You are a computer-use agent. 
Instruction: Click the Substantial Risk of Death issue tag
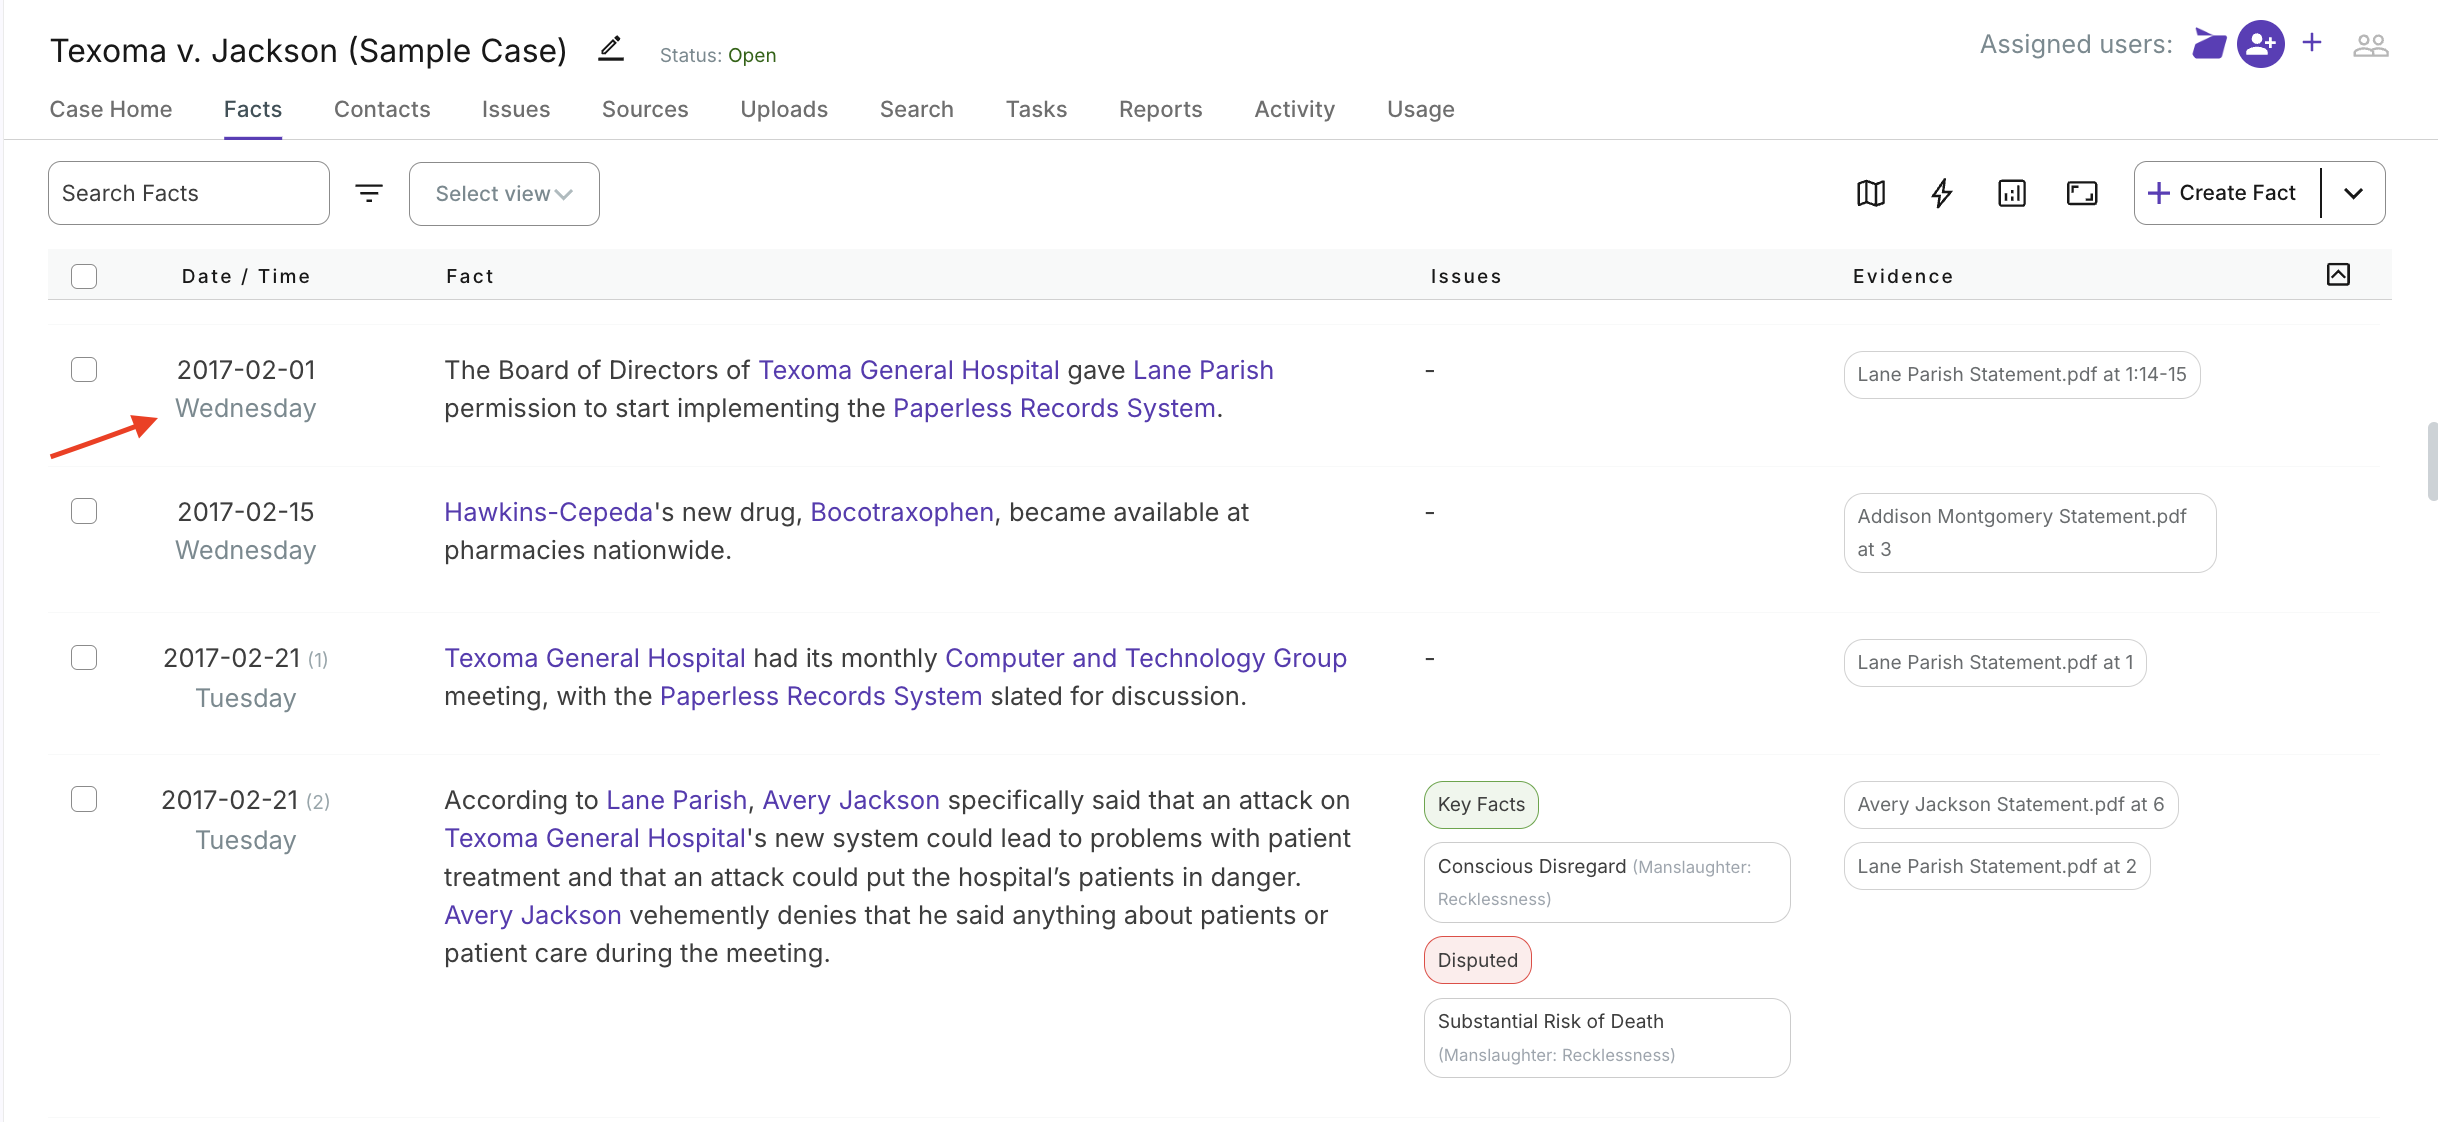[x=1607, y=1038]
